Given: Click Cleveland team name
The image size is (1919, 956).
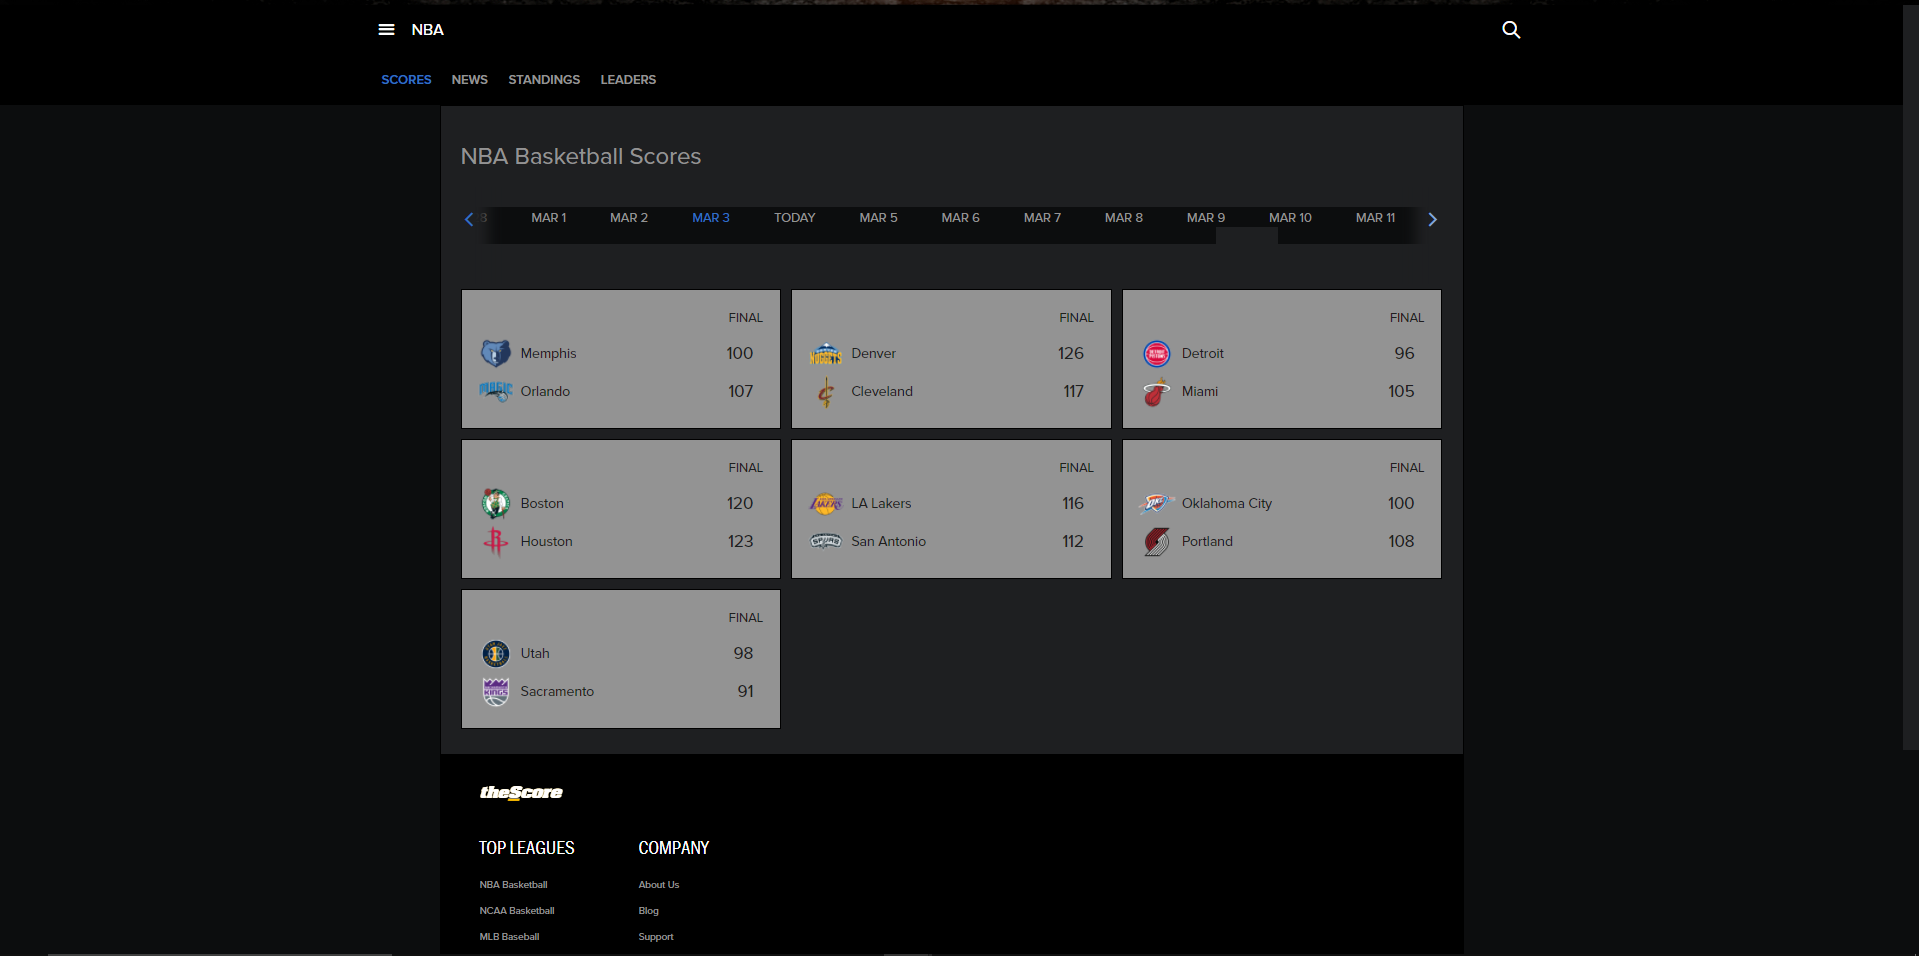Looking at the screenshot, I should tap(882, 392).
